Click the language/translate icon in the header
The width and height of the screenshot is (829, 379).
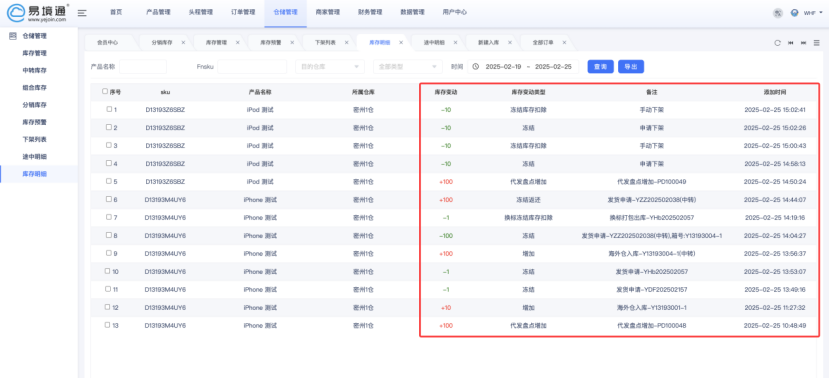[777, 13]
